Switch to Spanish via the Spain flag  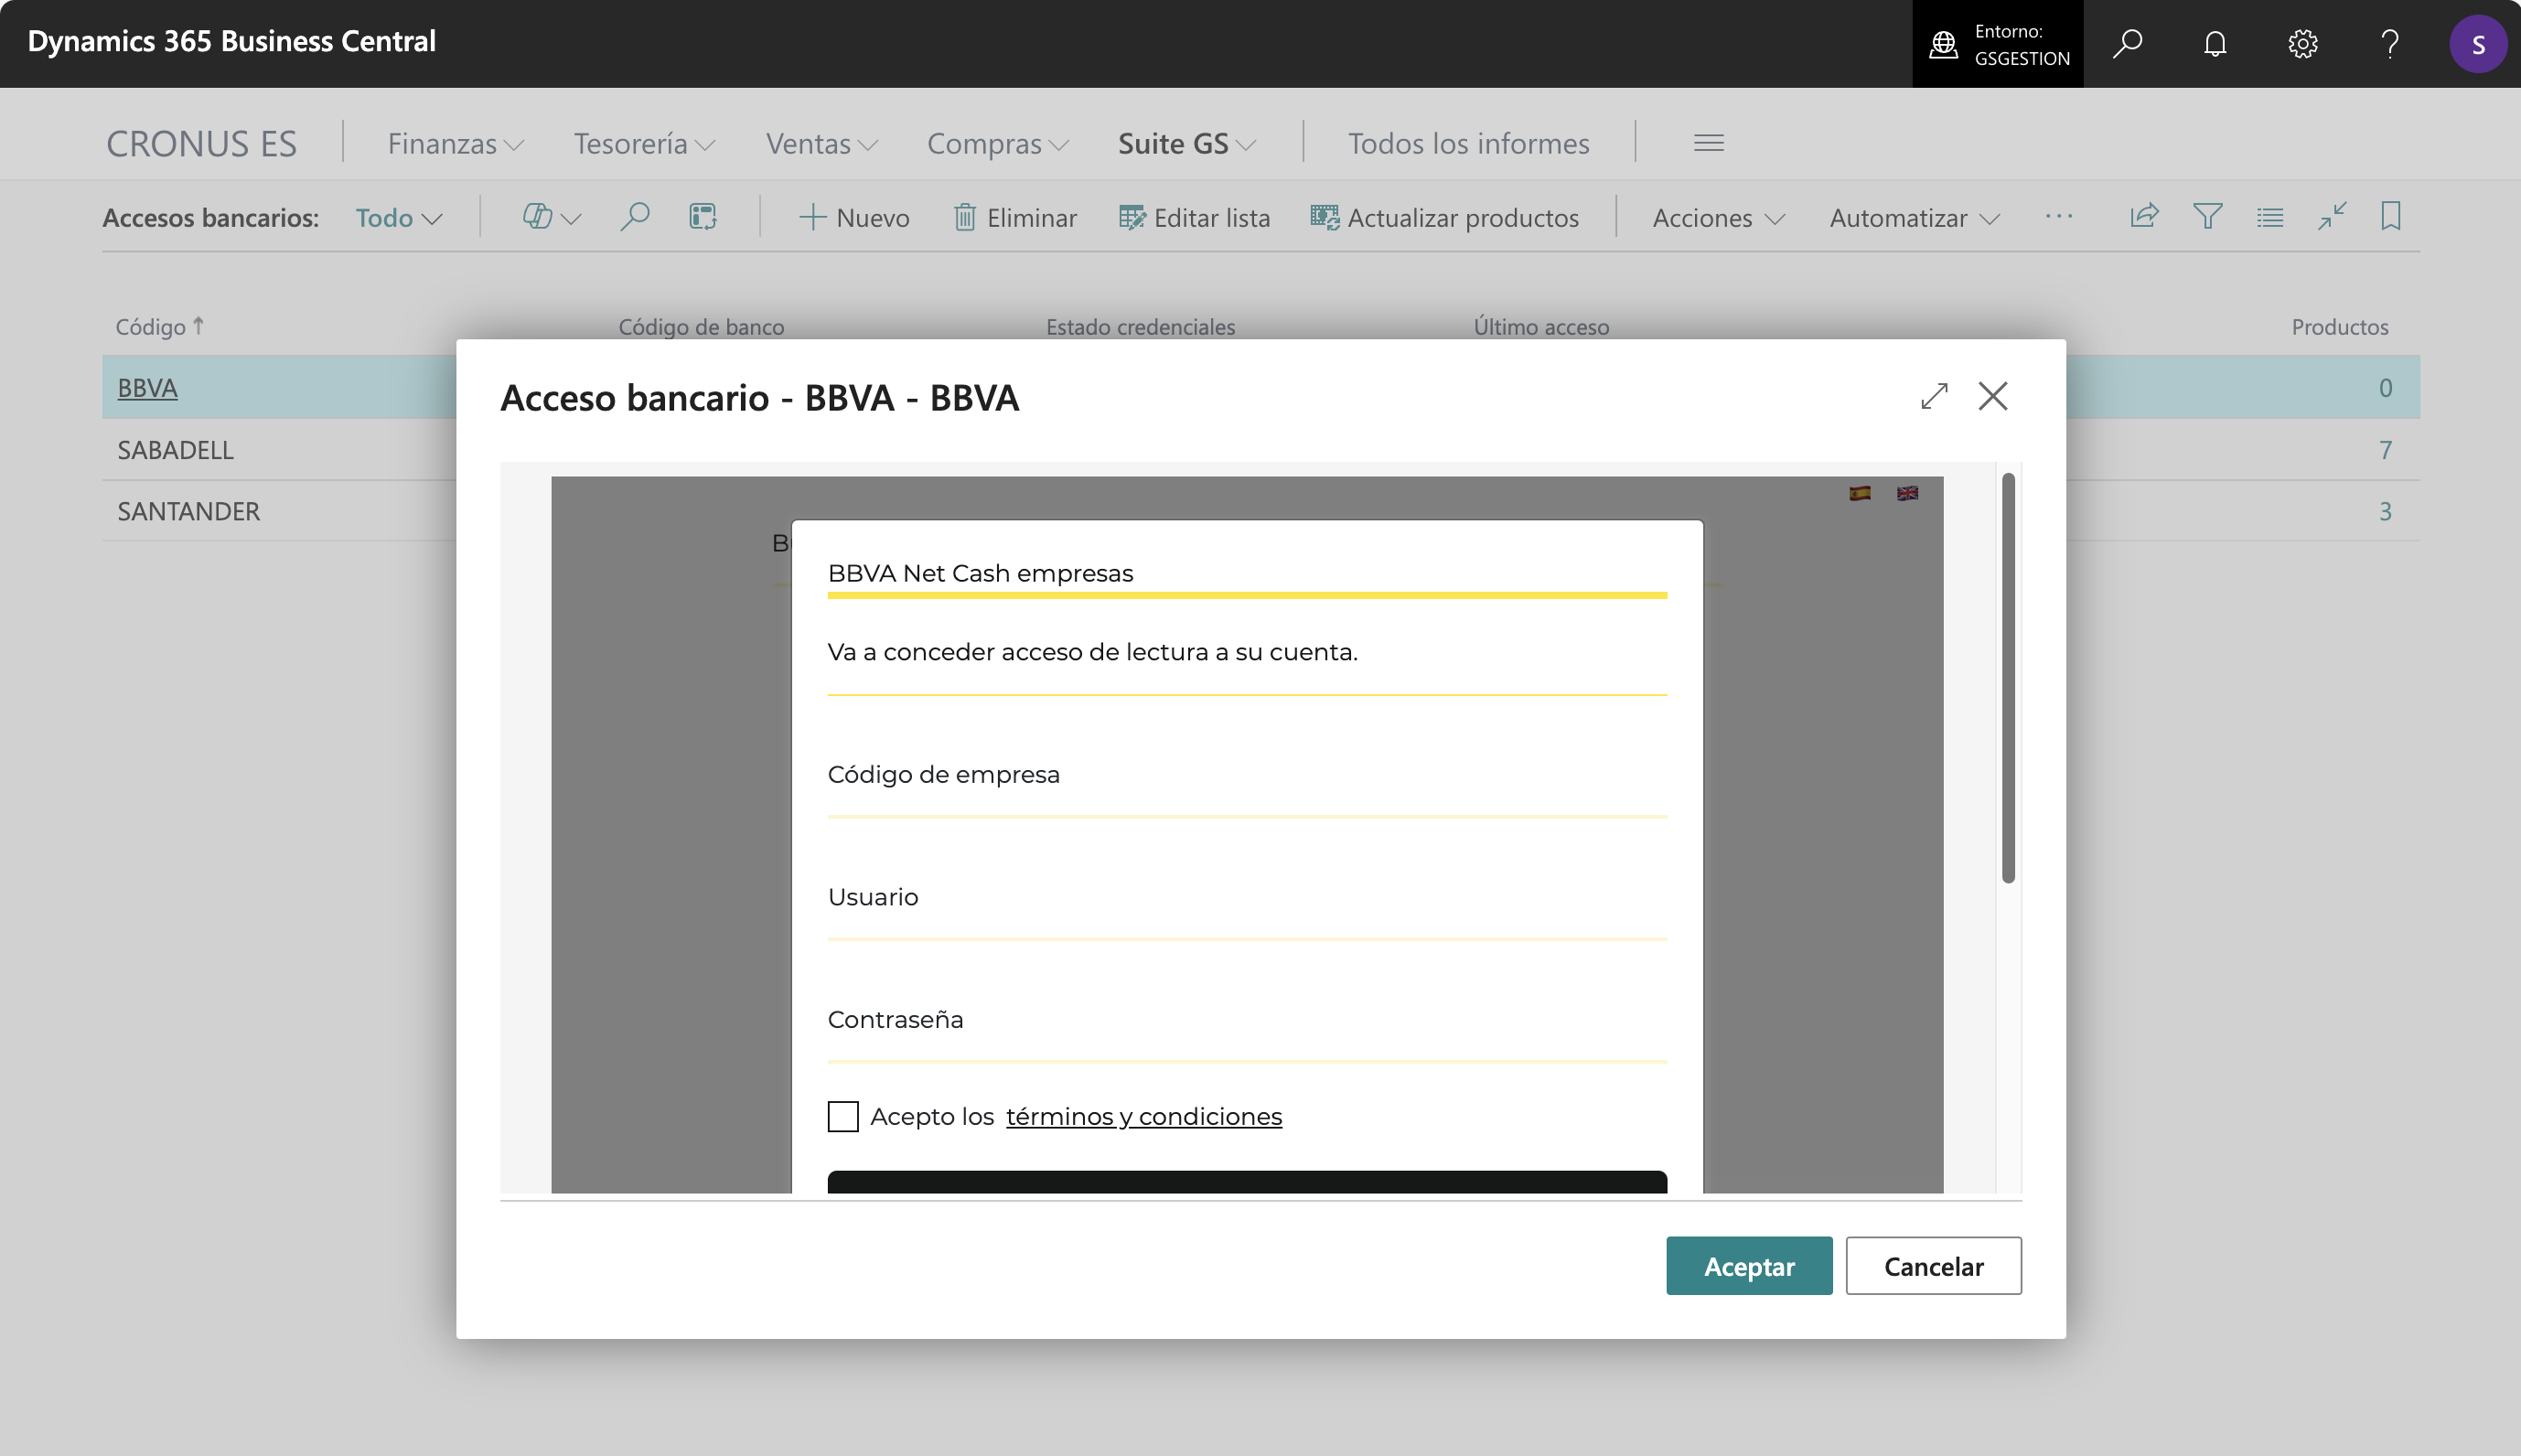click(1859, 493)
